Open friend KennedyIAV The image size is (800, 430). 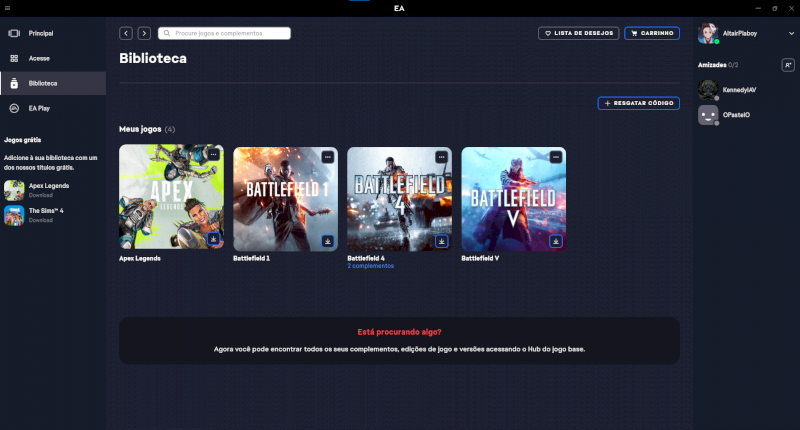coord(739,90)
